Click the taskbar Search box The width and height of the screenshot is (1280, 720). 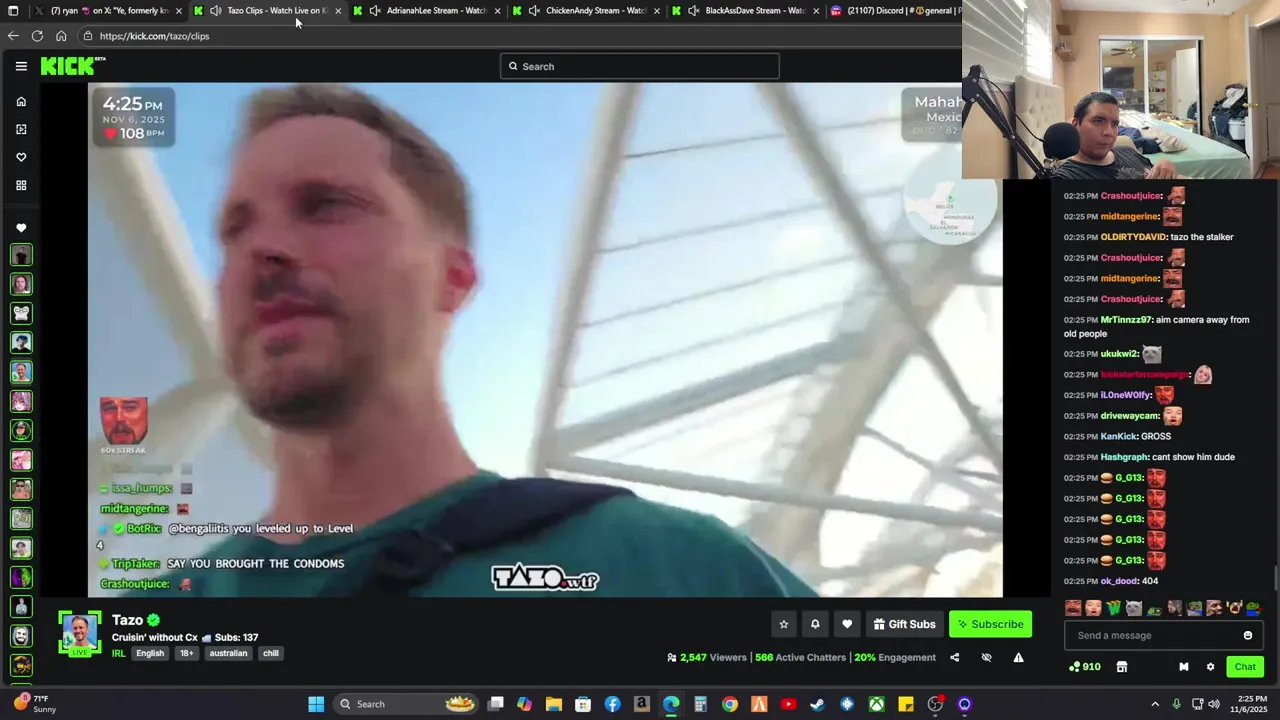pos(408,704)
